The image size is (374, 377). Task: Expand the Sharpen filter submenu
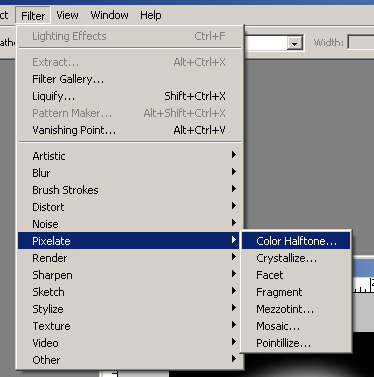point(130,275)
